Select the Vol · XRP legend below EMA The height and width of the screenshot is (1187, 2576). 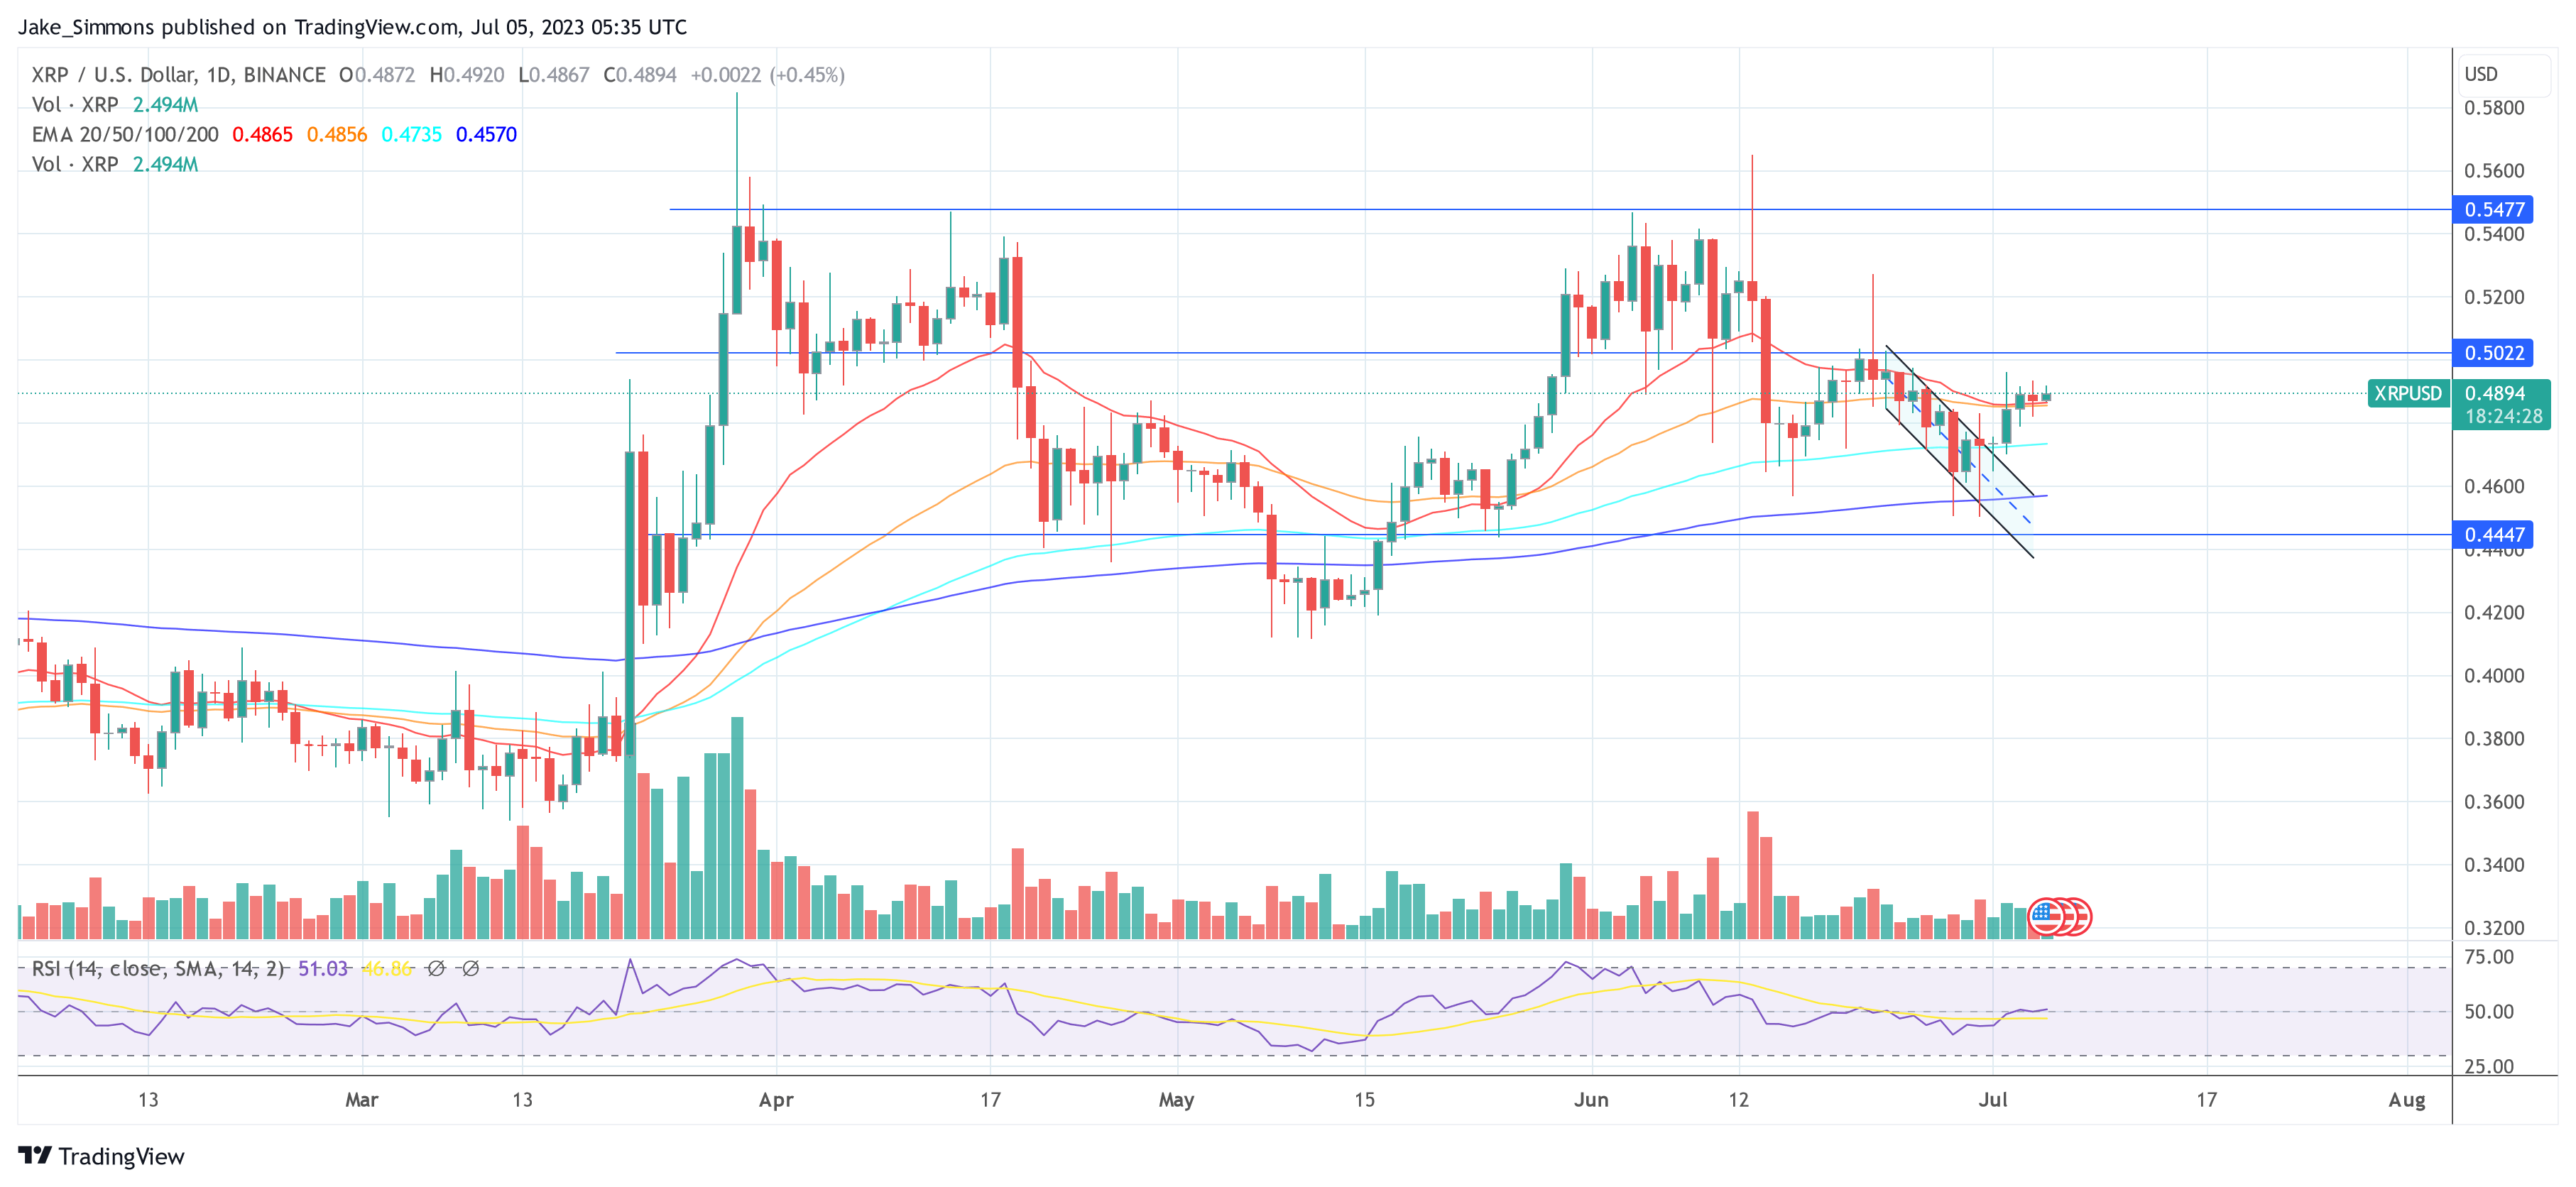tap(75, 164)
